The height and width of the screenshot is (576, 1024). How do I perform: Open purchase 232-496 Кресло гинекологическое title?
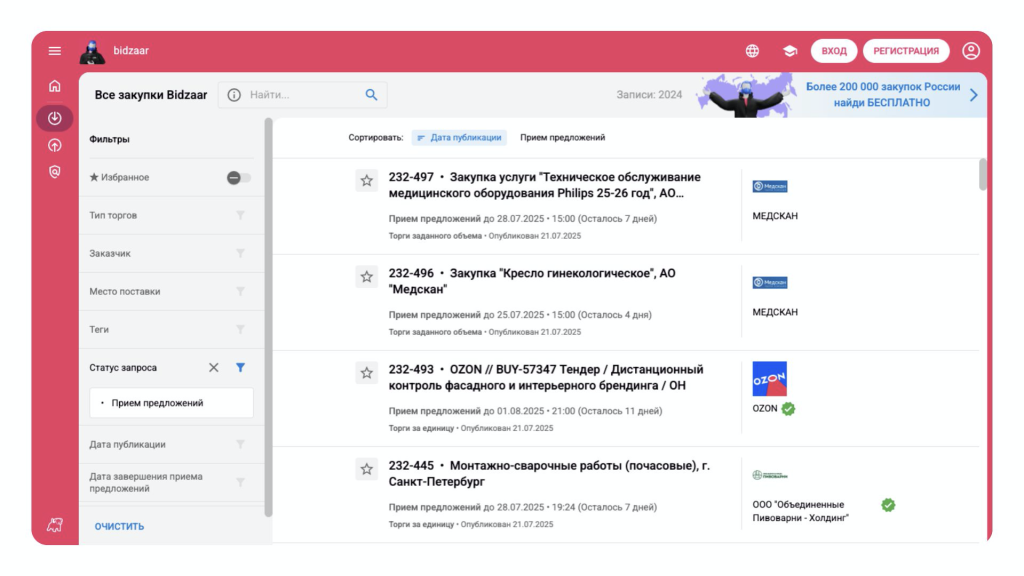point(532,281)
